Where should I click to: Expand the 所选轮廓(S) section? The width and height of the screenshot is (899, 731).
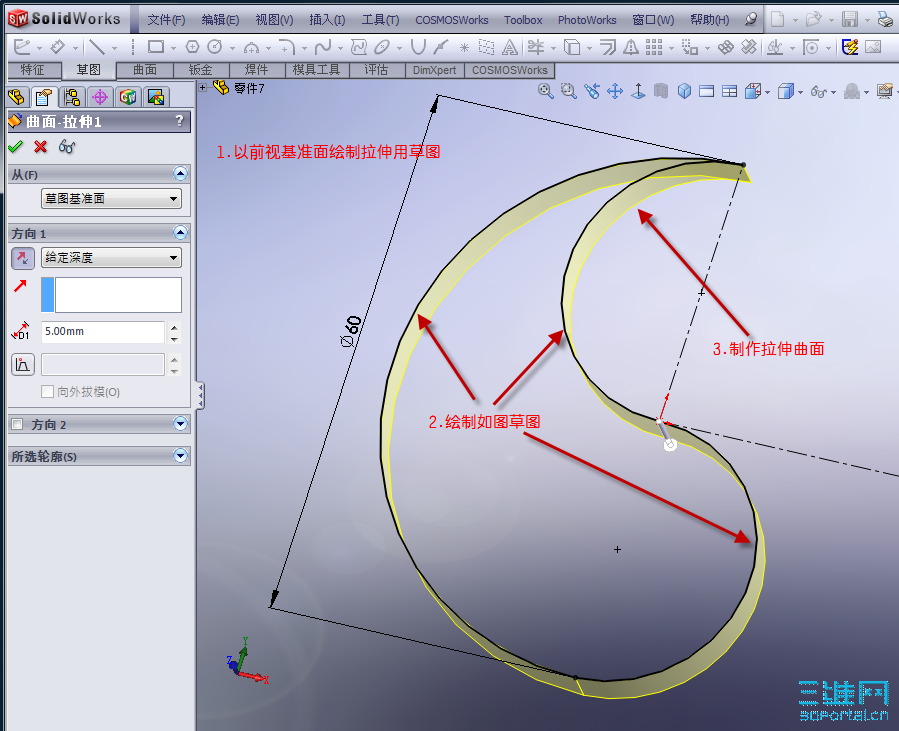[180, 456]
